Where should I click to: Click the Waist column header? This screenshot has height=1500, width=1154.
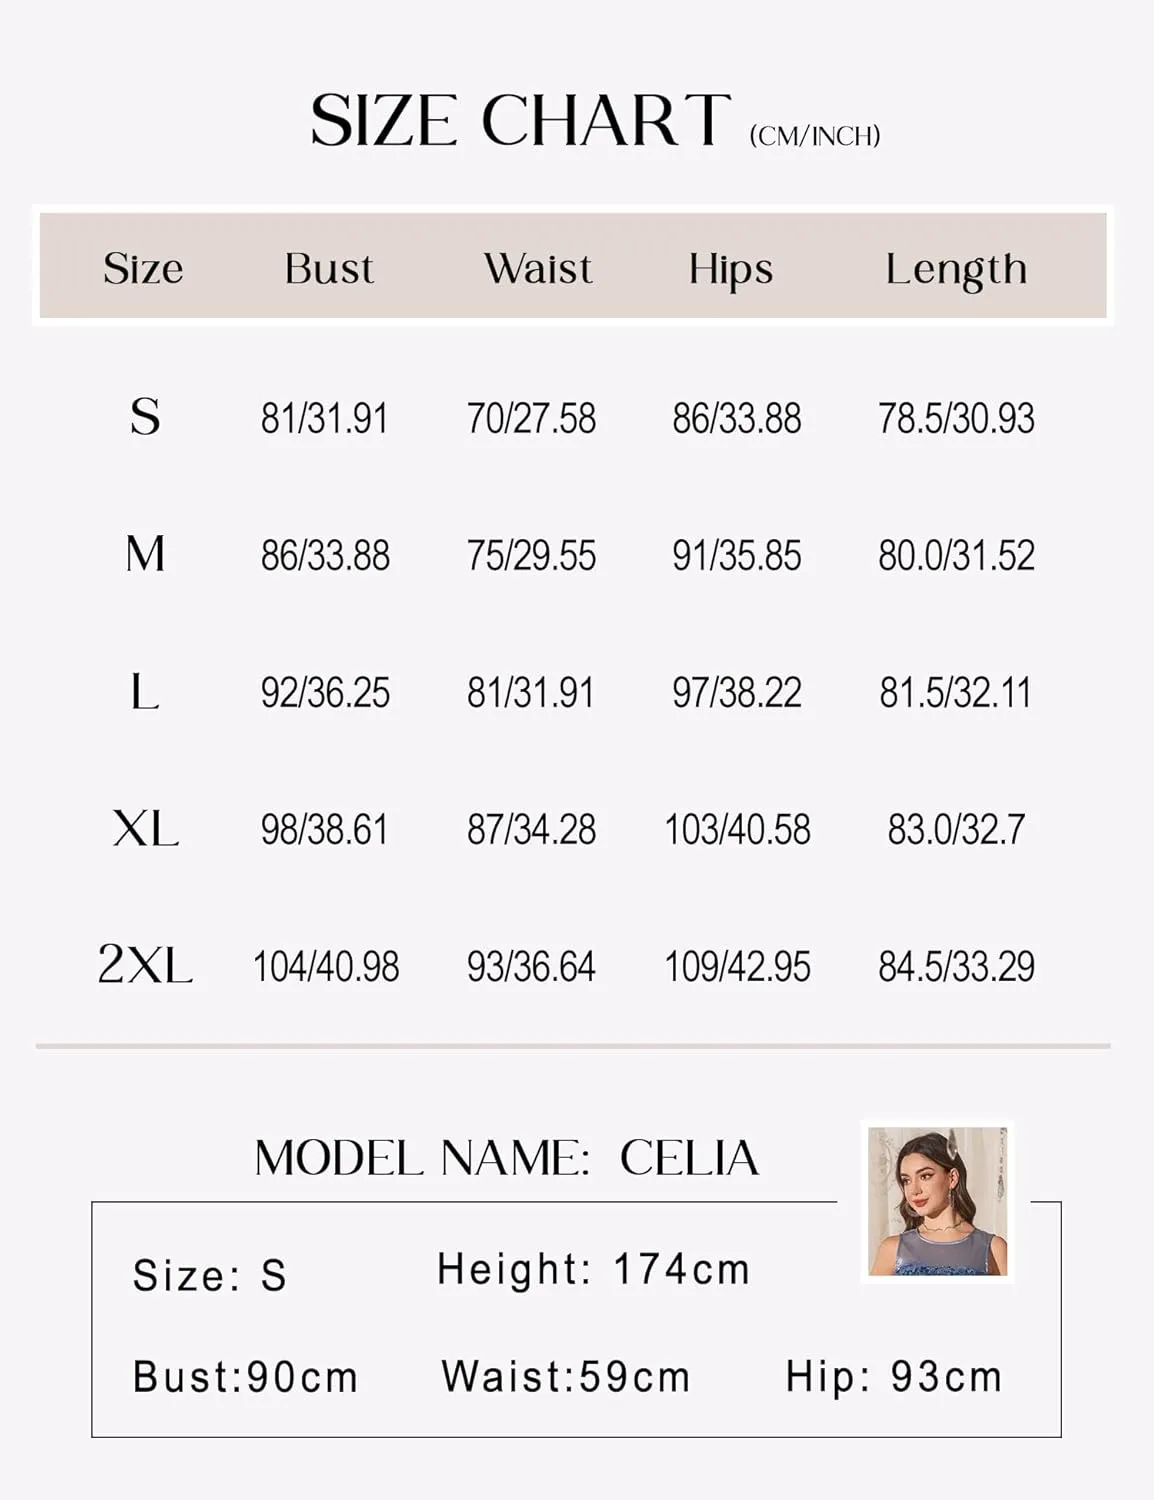(x=538, y=268)
